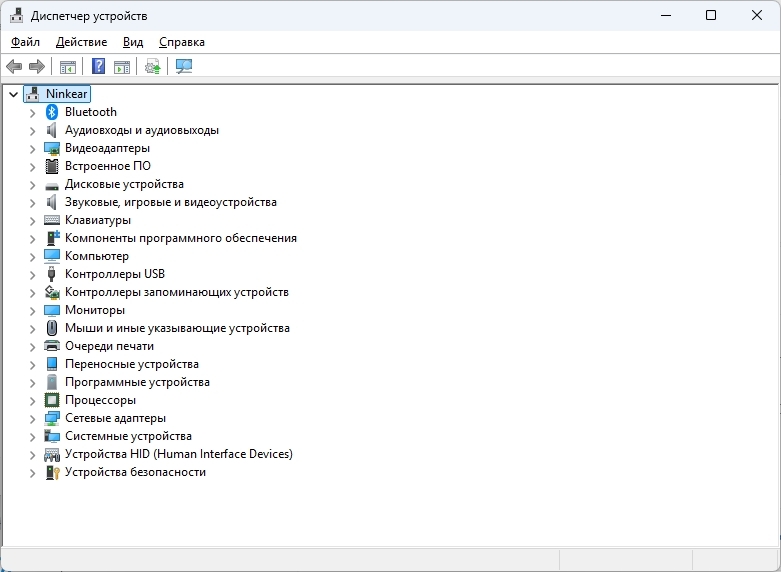Select the Системные устройства label
Screen dimensions: 781x572
tap(128, 436)
